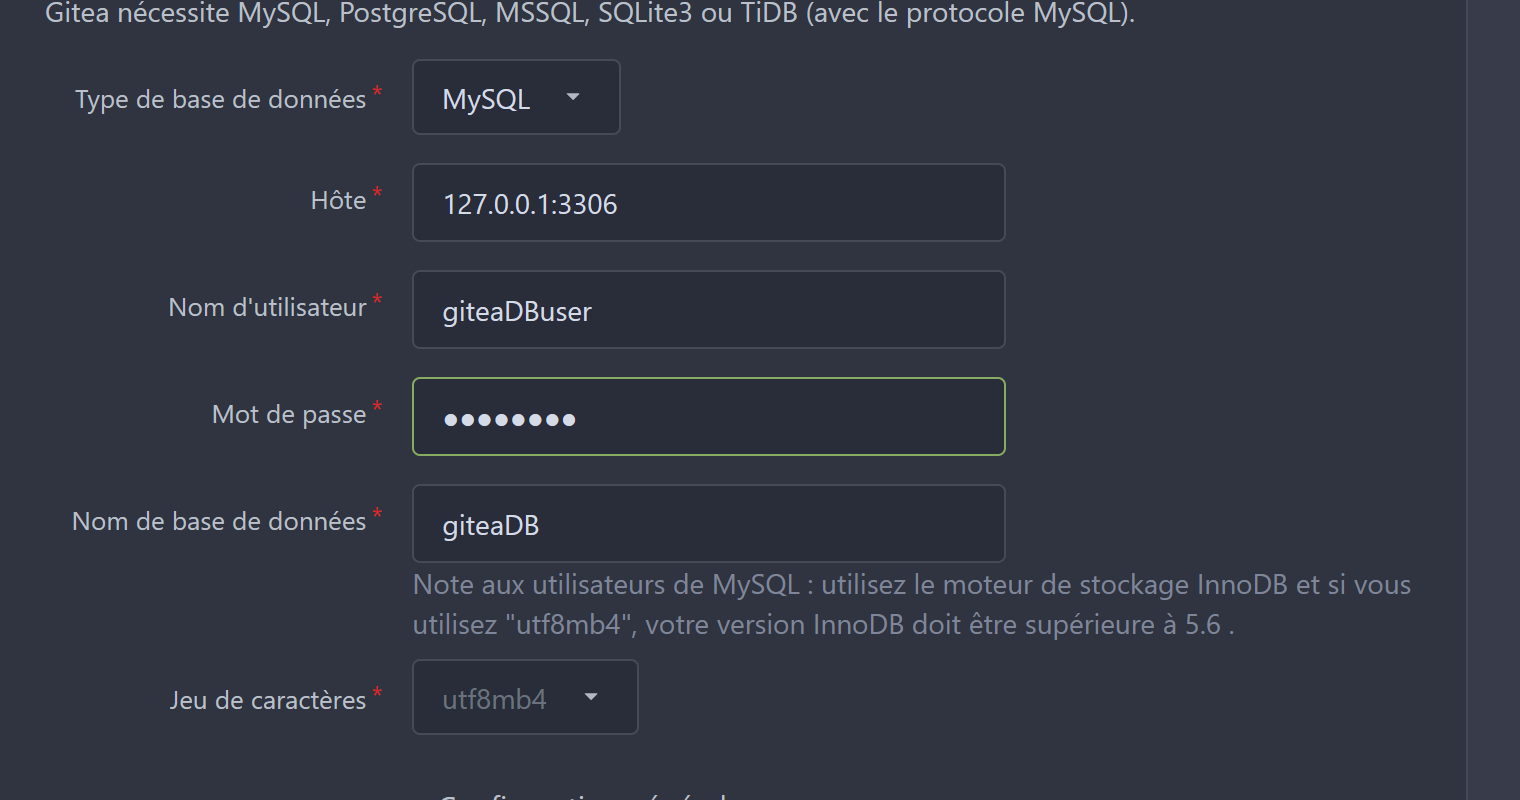The height and width of the screenshot is (800, 1520).
Task: Click the "Jeu de caractères" label
Action: [x=267, y=701]
